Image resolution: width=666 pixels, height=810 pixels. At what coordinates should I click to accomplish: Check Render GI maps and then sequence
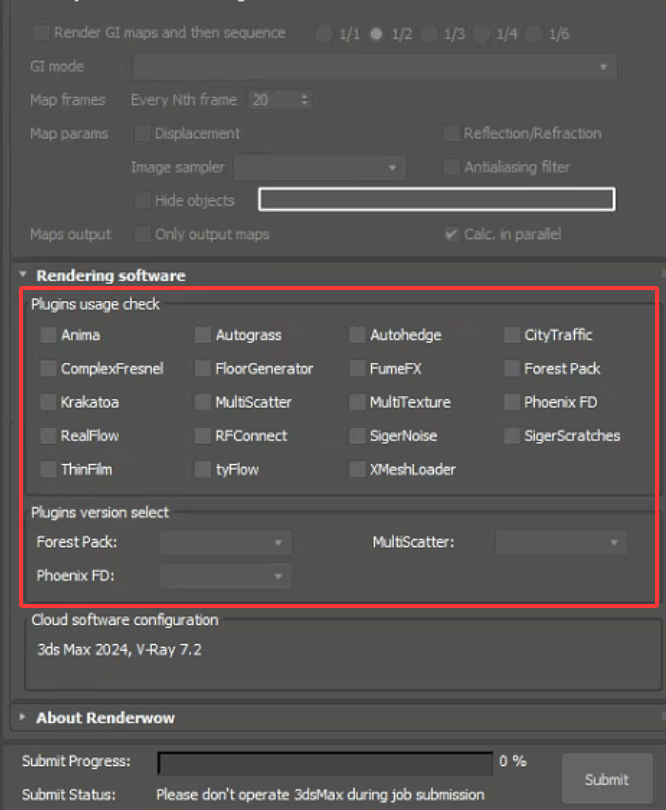(40, 33)
